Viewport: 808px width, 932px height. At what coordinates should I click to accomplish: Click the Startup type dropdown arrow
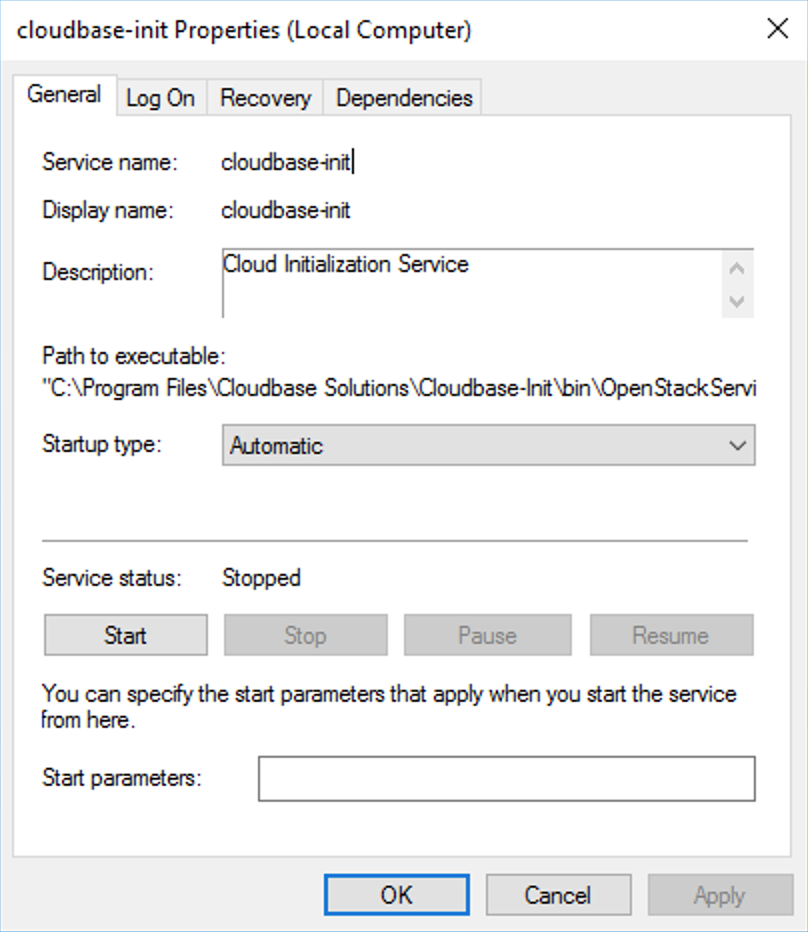[738, 446]
